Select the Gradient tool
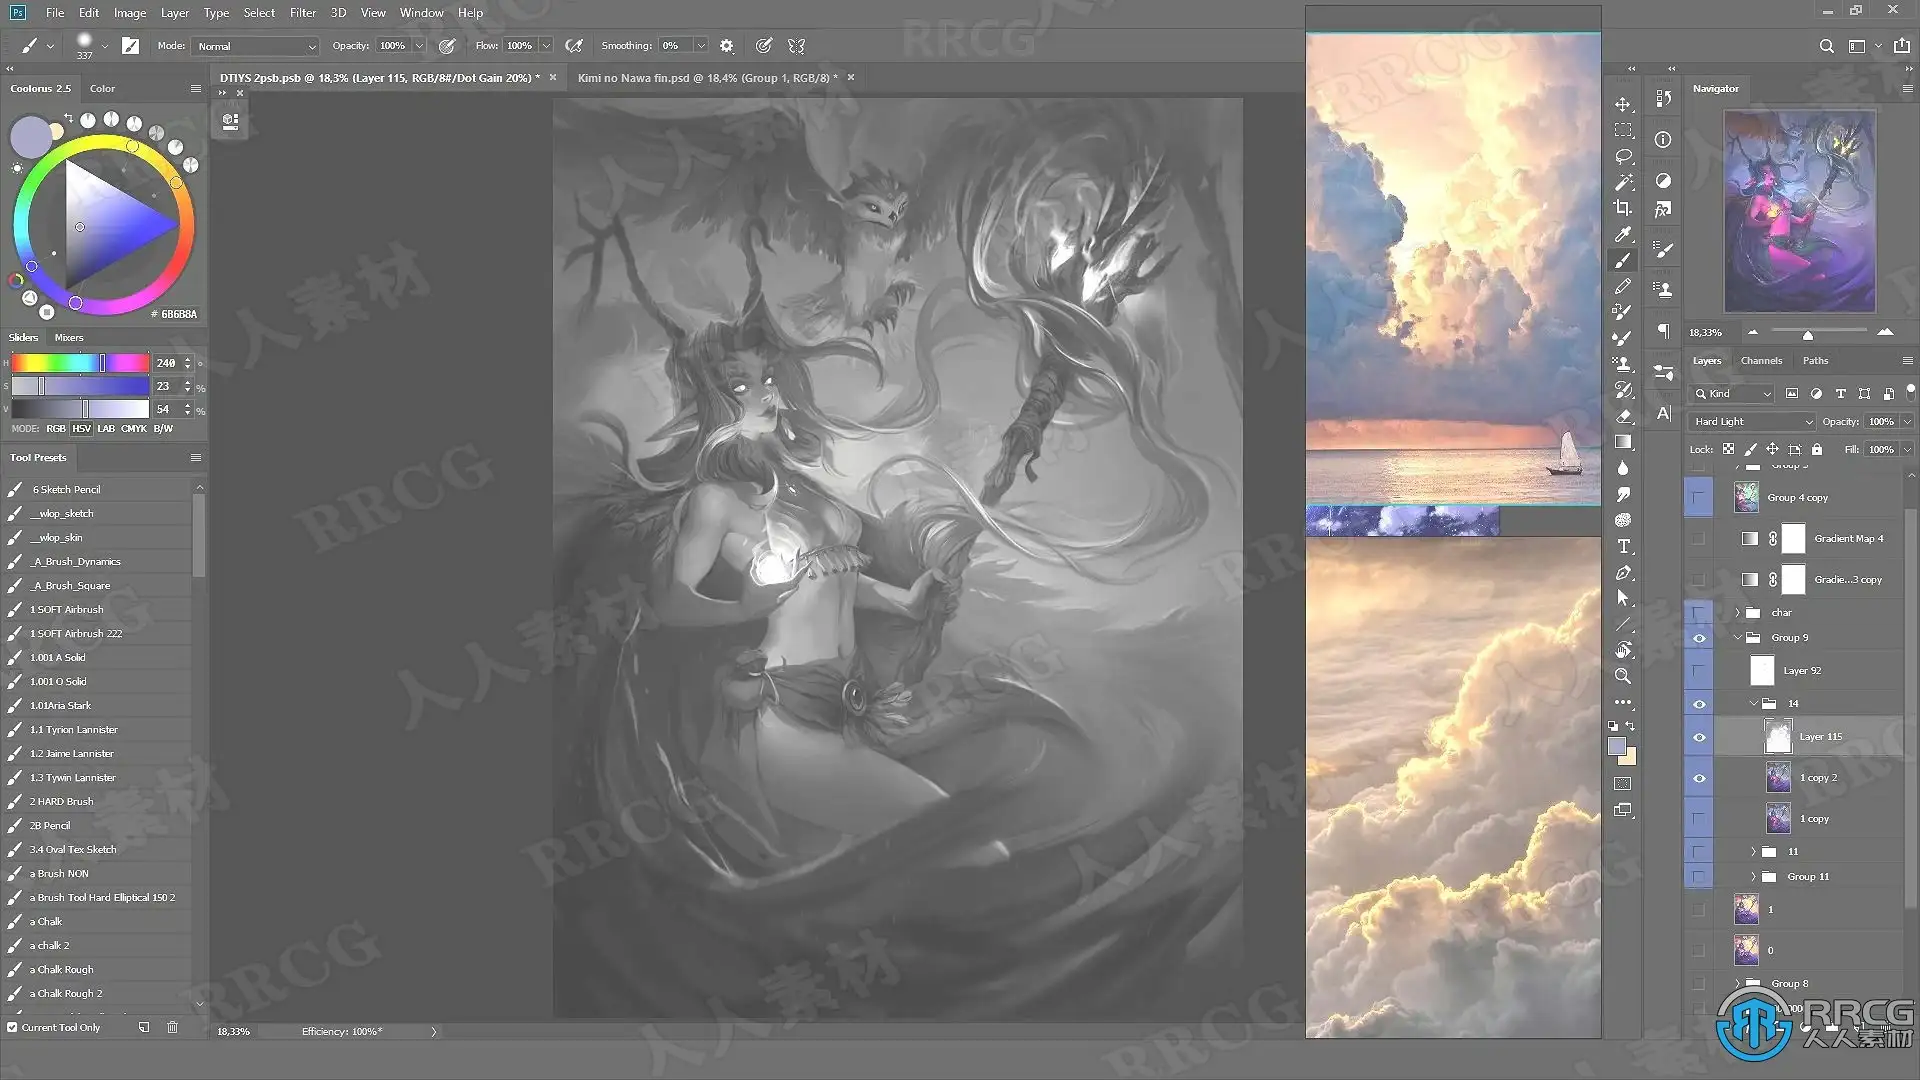The height and width of the screenshot is (1080, 1920). click(x=1623, y=442)
